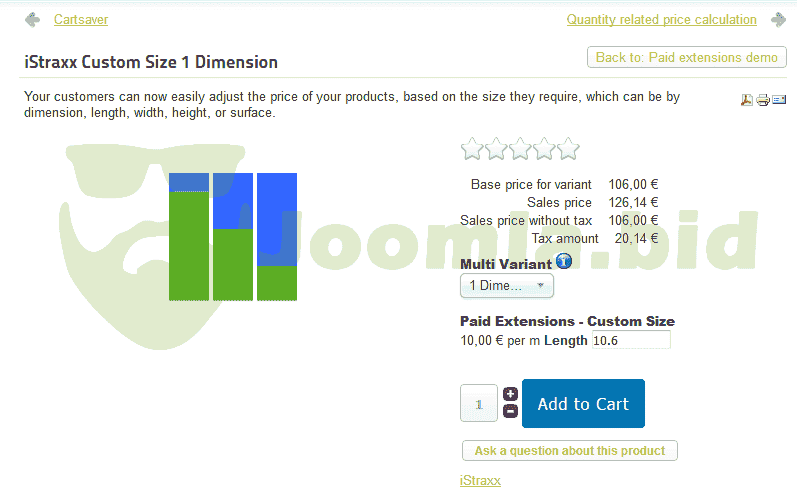Rate product with the second star
Viewport: 797px width, 491px height.
tap(496, 149)
